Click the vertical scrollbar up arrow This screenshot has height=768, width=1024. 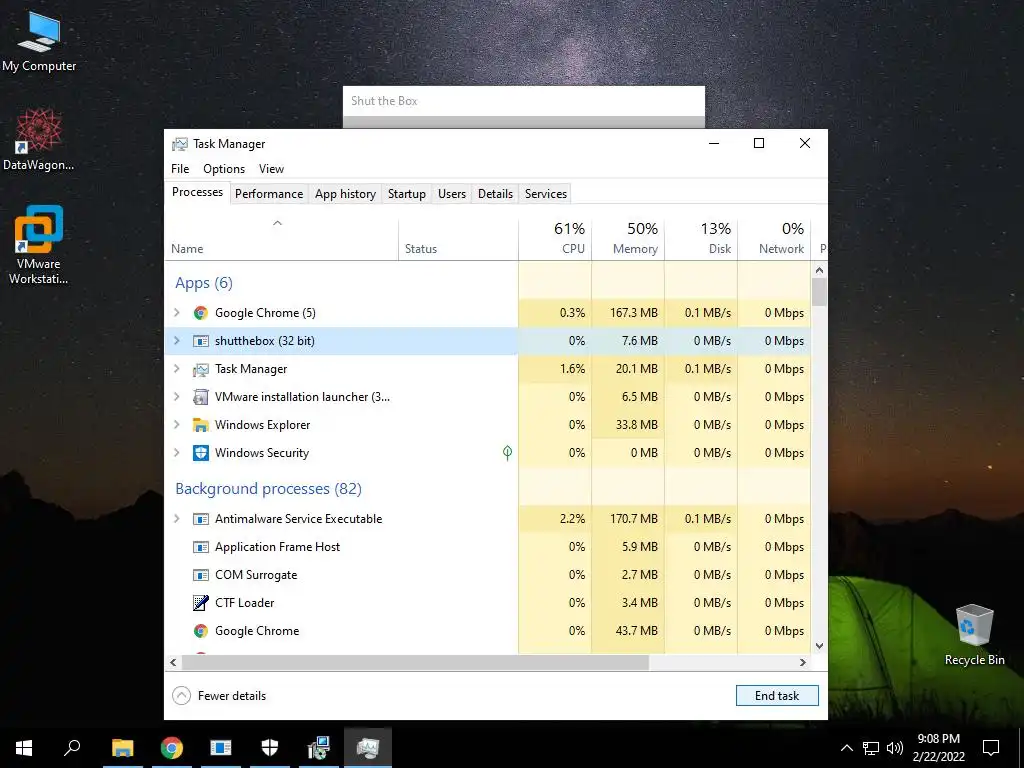coord(820,270)
